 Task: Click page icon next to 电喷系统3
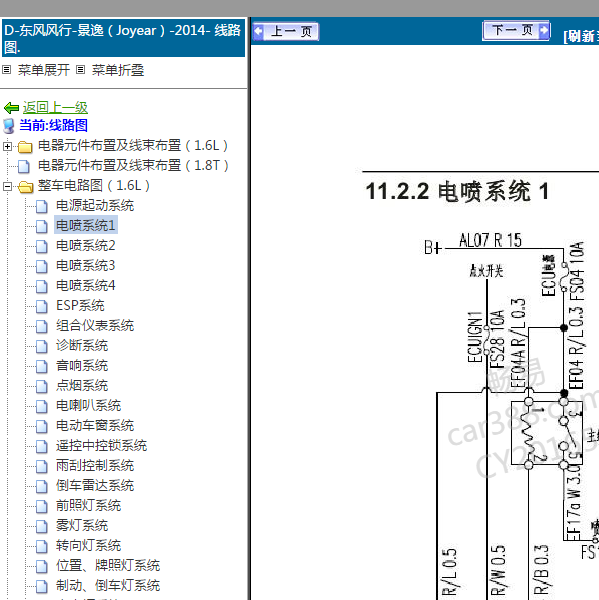(x=42, y=267)
